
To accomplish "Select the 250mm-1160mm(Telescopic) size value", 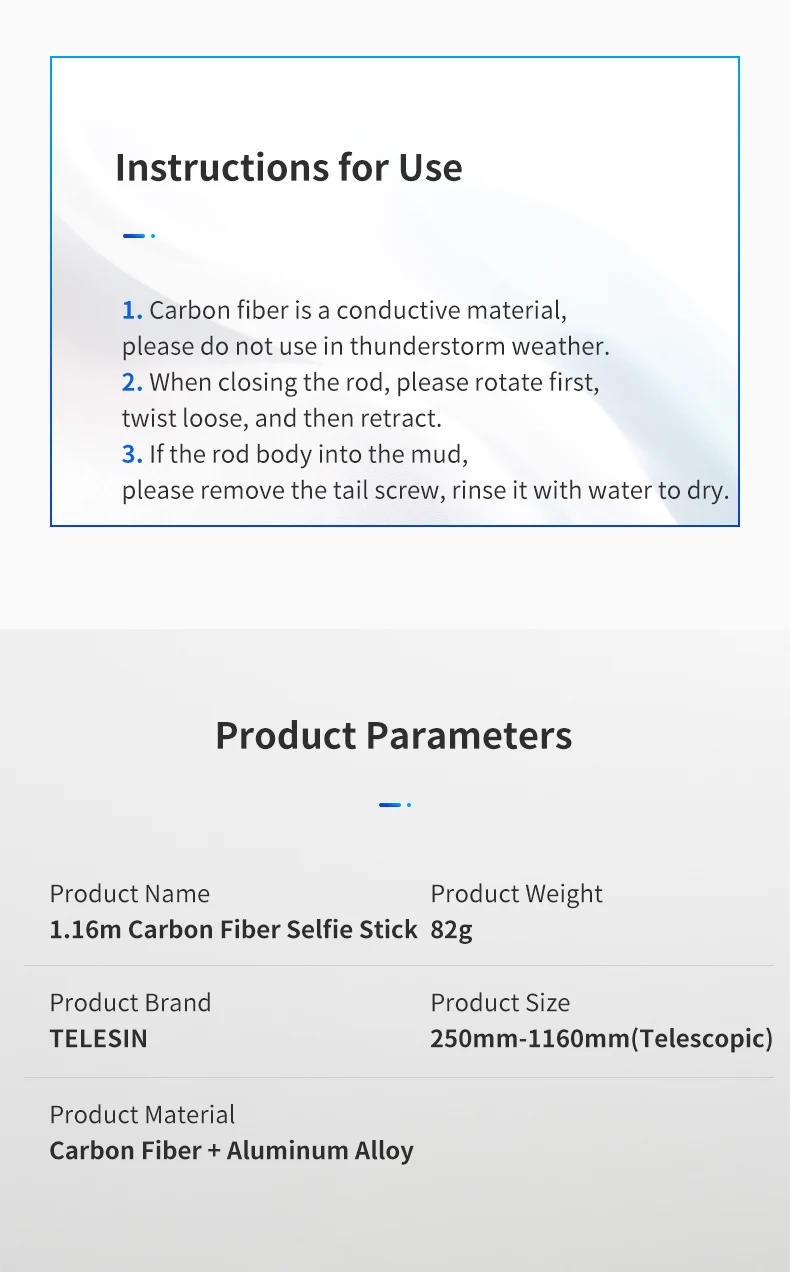I will coord(601,1039).
